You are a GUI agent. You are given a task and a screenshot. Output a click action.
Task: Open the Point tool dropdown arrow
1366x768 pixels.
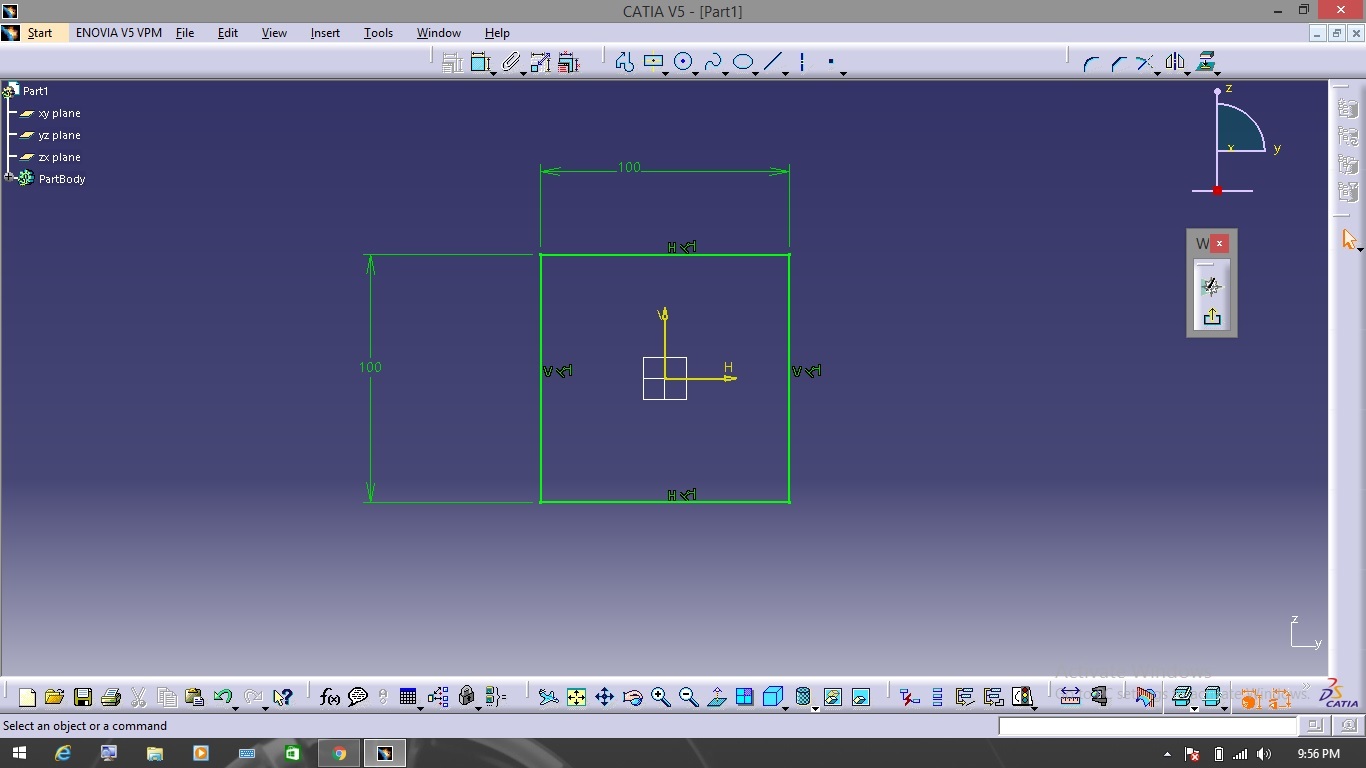click(843, 73)
